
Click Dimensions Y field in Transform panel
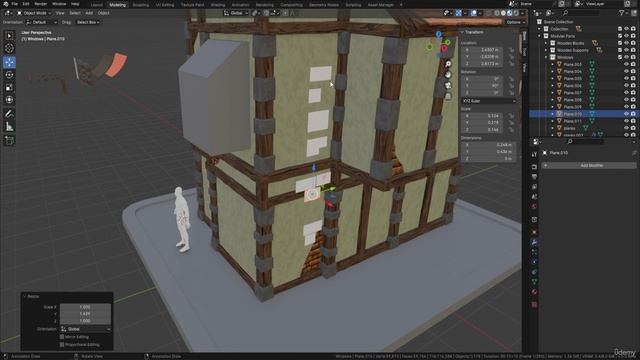[x=489, y=151]
